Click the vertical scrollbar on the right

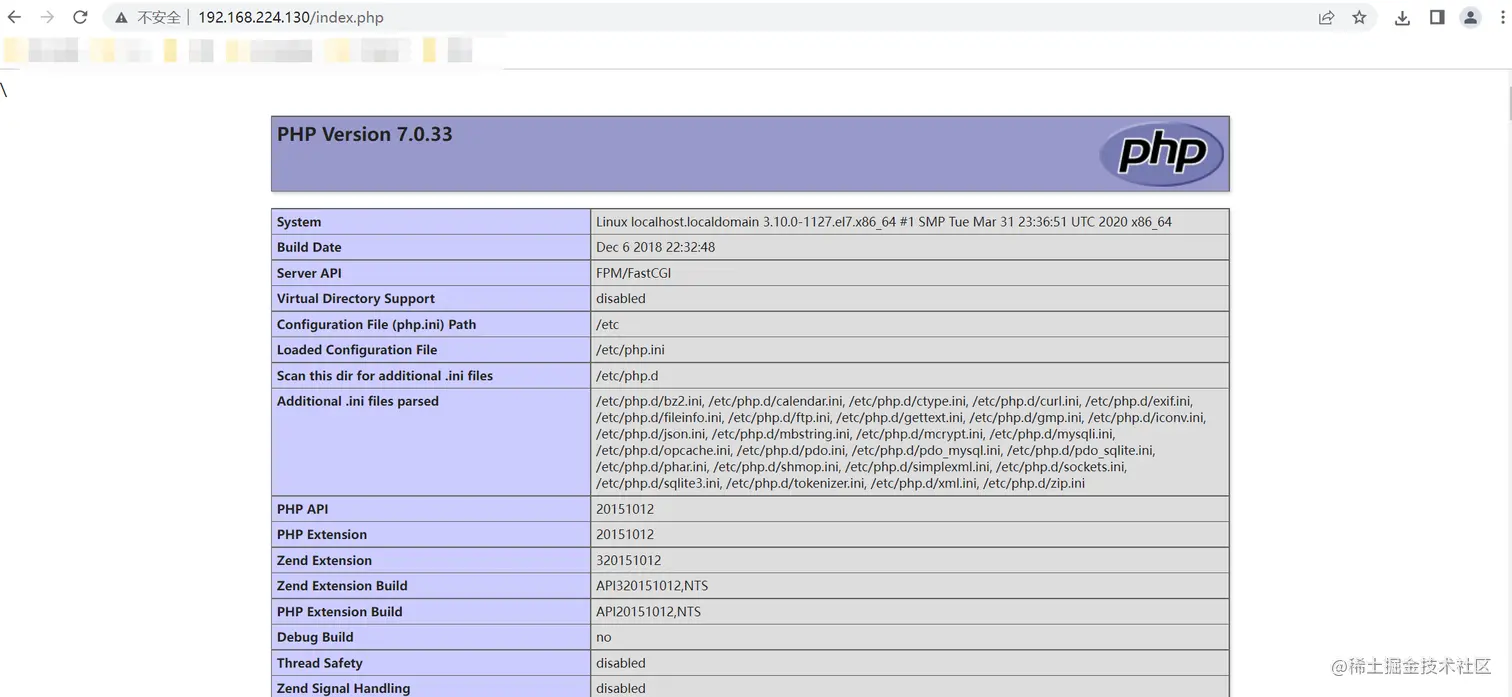pyautogui.click(x=1507, y=100)
